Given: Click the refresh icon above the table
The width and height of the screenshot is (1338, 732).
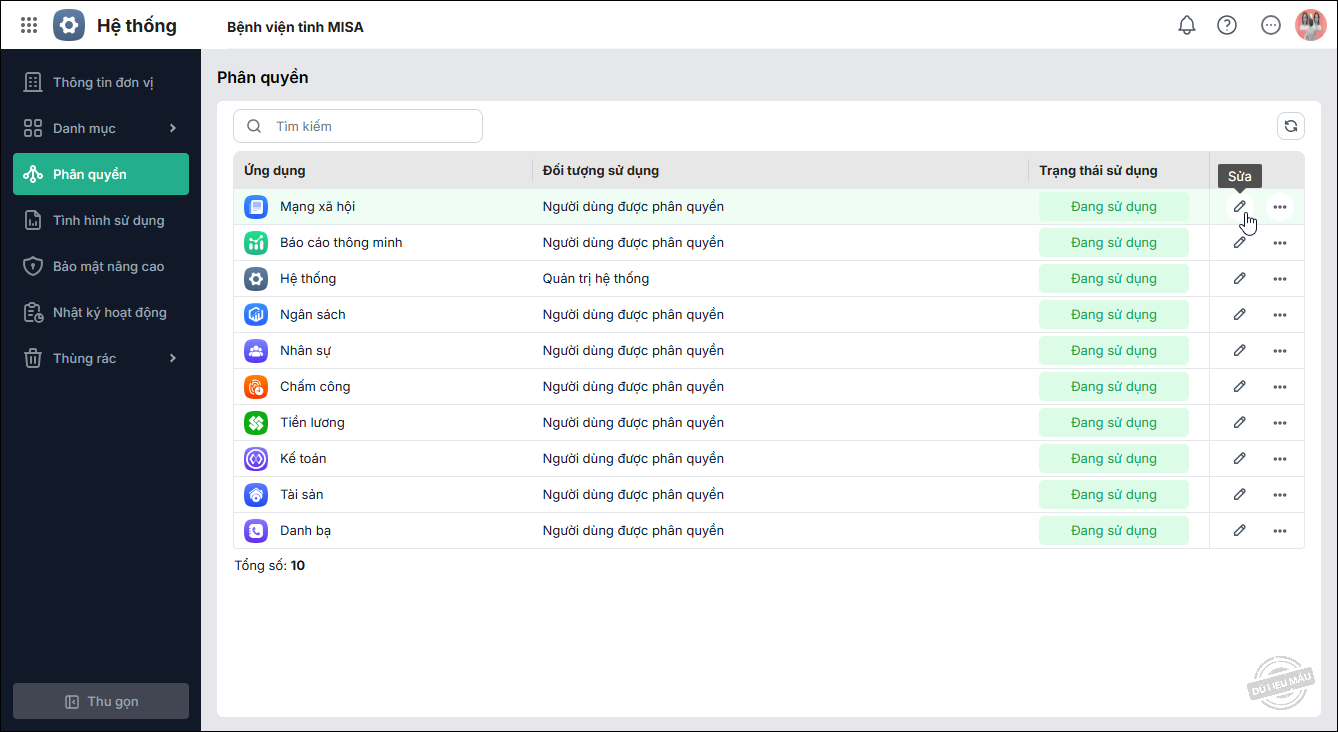Looking at the screenshot, I should pyautogui.click(x=1291, y=126).
